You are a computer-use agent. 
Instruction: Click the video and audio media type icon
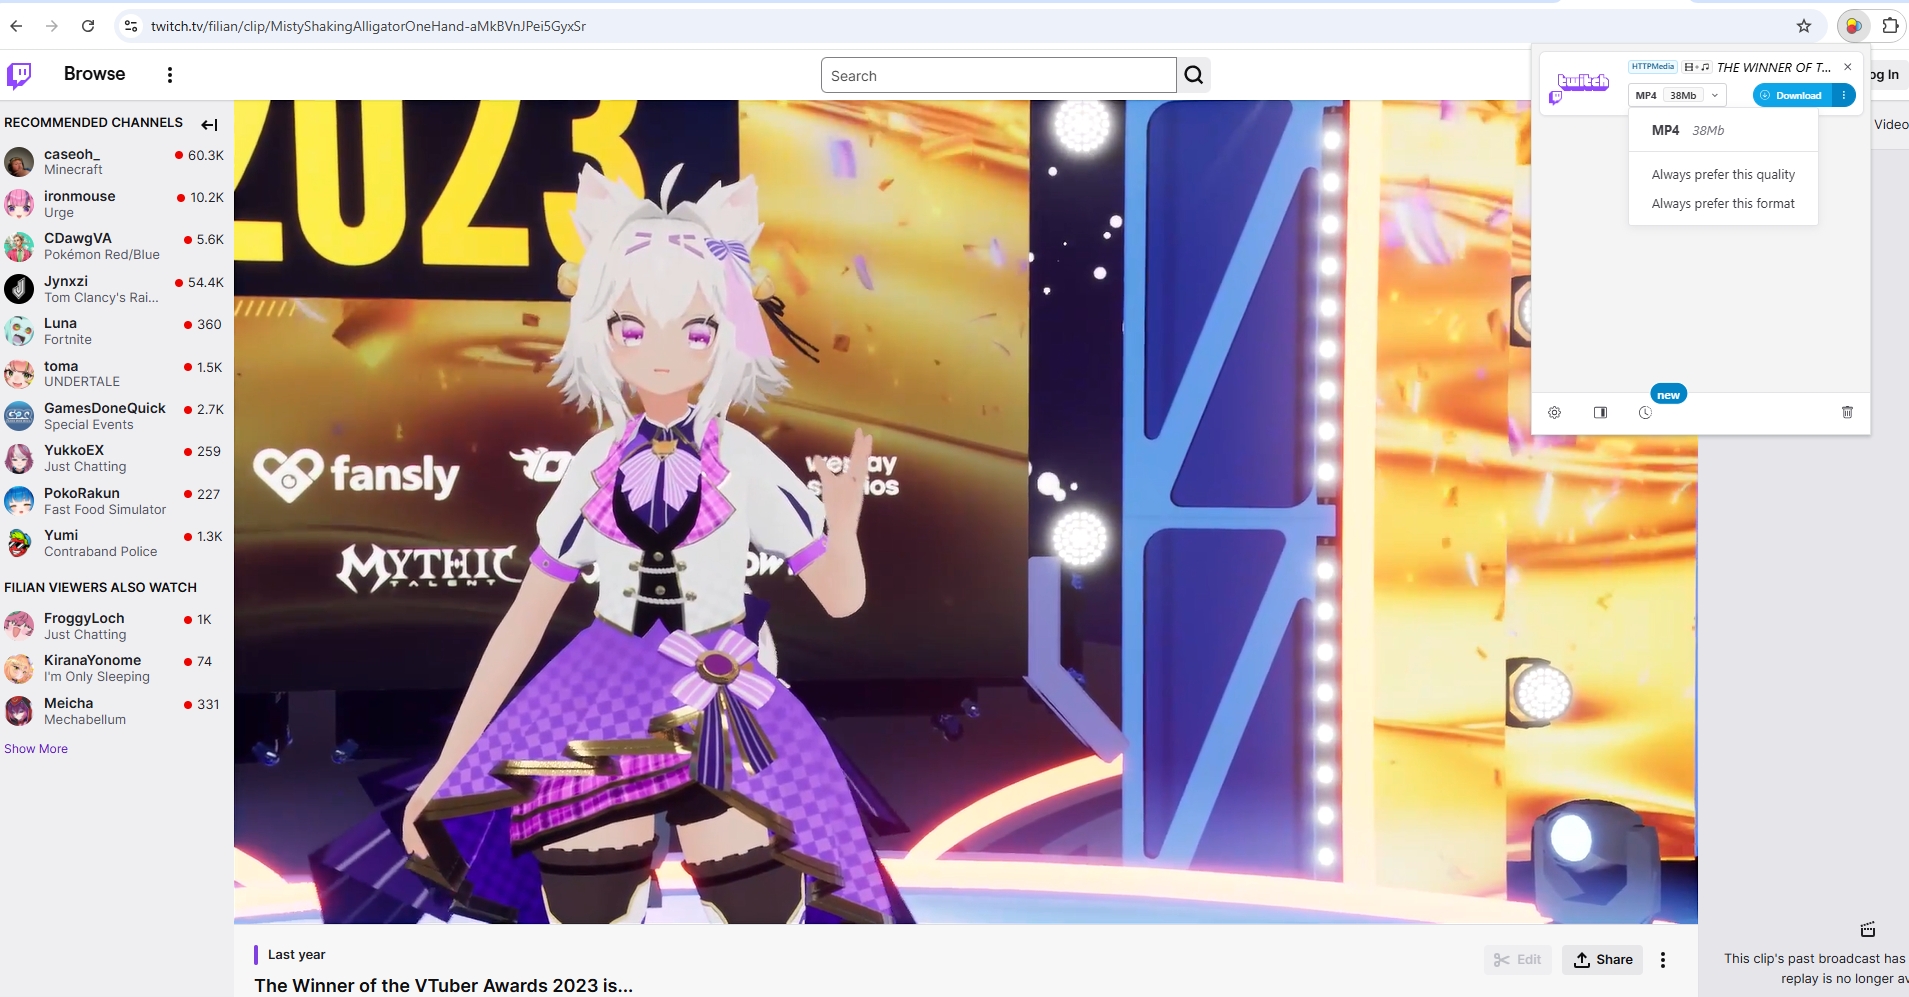[1696, 67]
